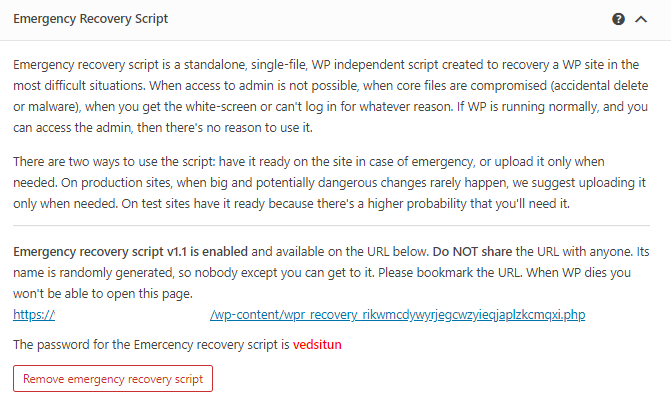671x412 pixels.
Task: Click the paragraph starting 'There are two ways'
Action: [x=330, y=183]
